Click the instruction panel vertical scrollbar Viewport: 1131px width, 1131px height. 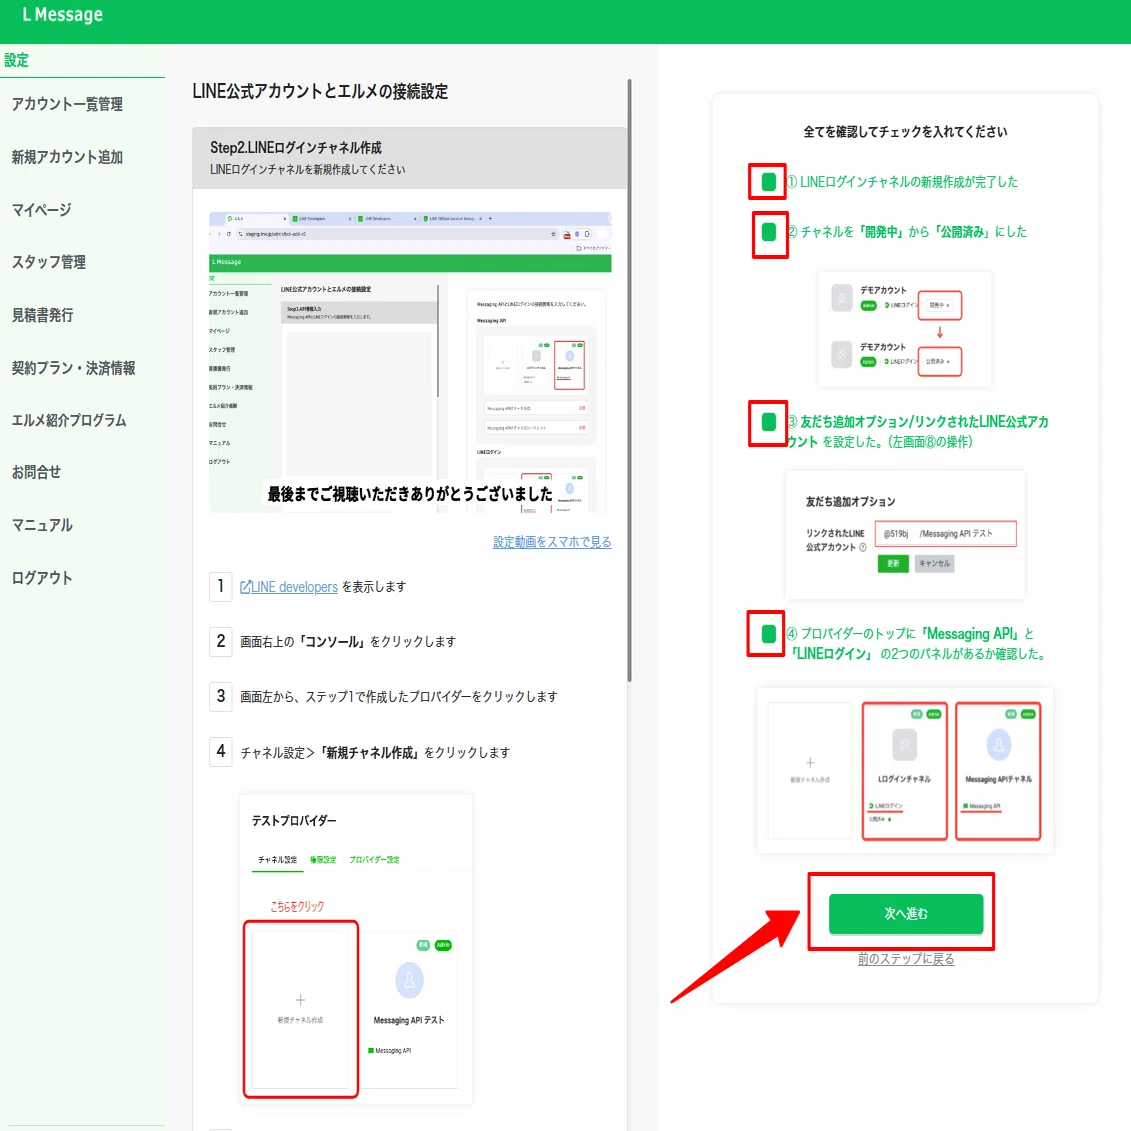click(x=629, y=380)
